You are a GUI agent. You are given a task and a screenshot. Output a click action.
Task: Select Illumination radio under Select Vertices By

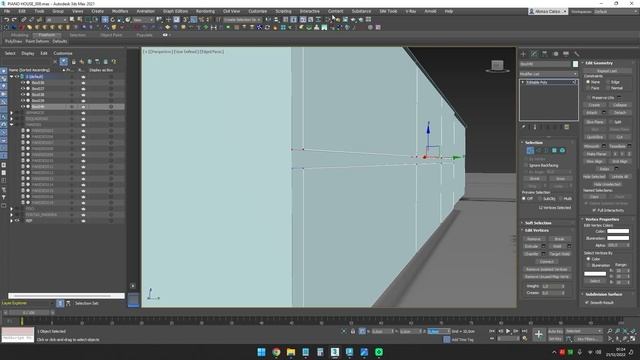(588, 265)
